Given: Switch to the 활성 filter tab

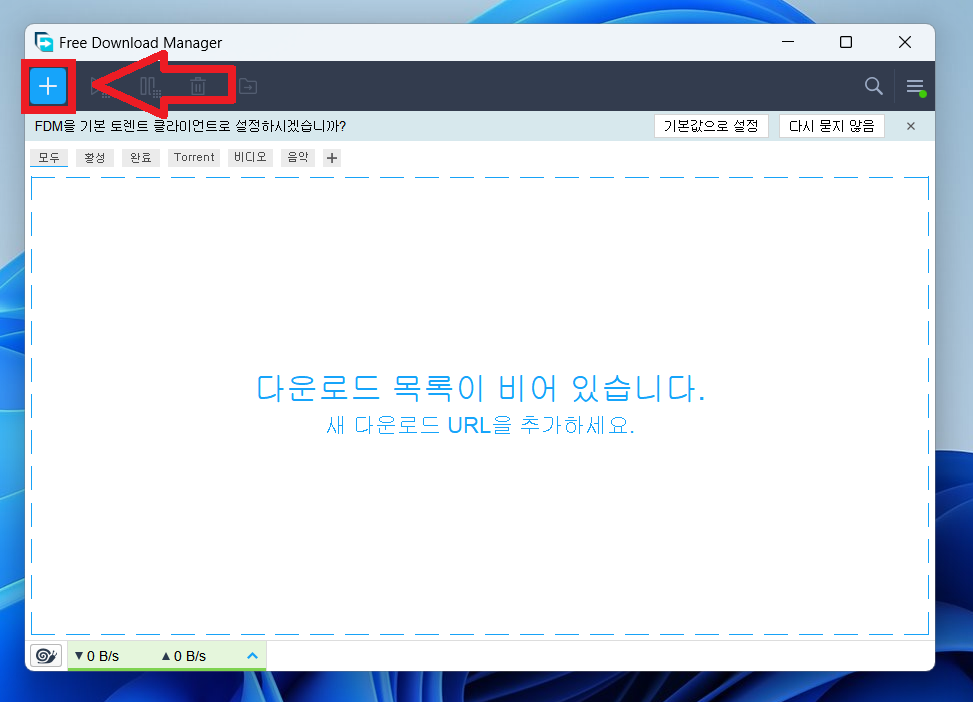Looking at the screenshot, I should click(94, 158).
